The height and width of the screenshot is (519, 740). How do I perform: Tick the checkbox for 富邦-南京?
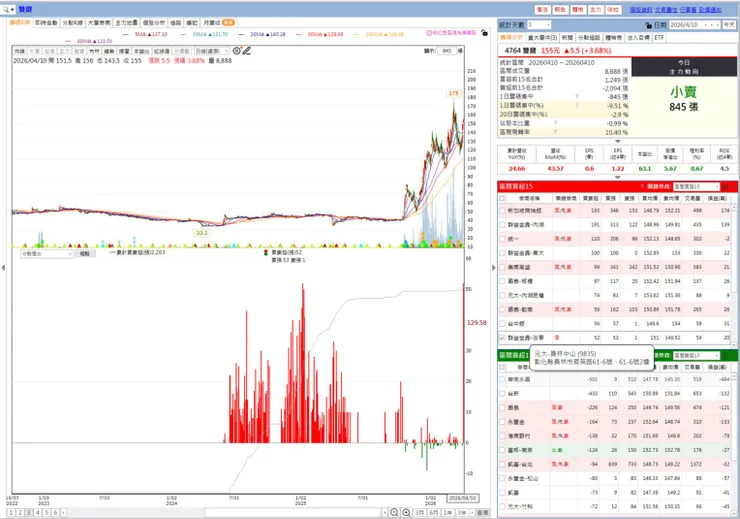(502, 450)
